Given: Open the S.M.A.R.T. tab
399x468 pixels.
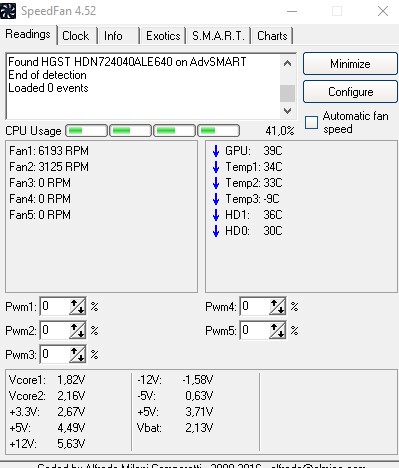Looking at the screenshot, I should (218, 36).
